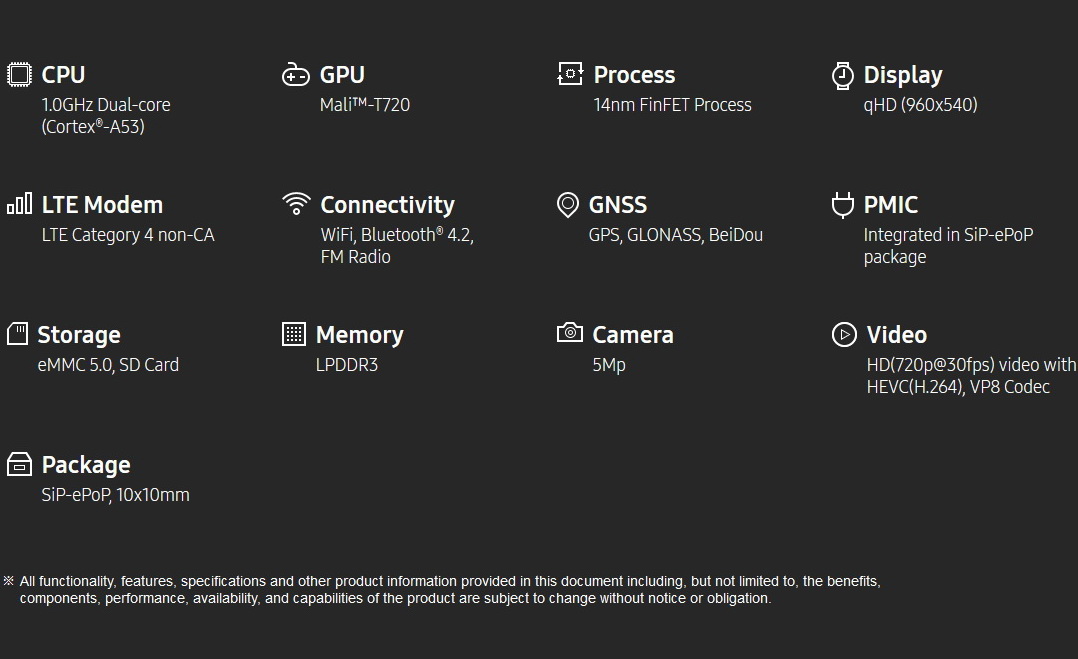Click the Process icon
Screen dimensions: 1078x659
click(570, 74)
